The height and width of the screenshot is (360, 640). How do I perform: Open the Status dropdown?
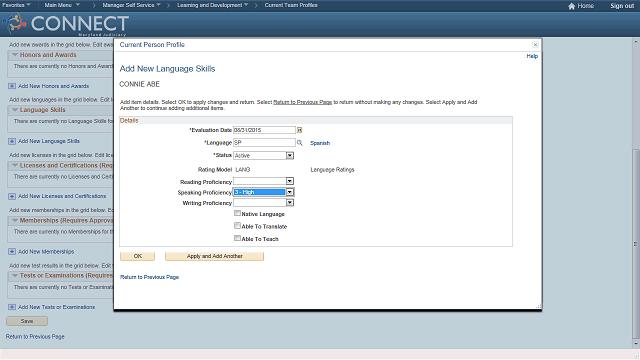point(289,156)
